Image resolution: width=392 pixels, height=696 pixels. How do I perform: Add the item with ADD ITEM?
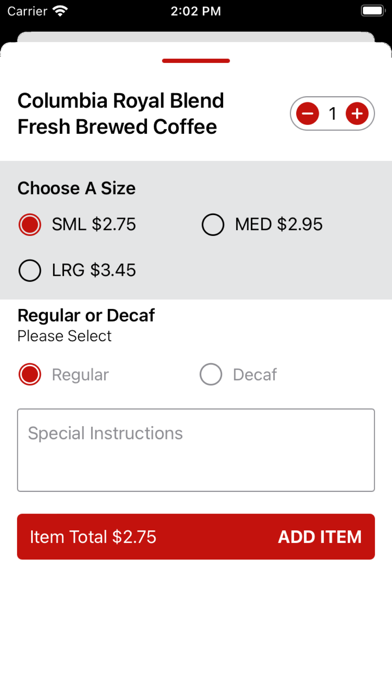[x=320, y=537]
